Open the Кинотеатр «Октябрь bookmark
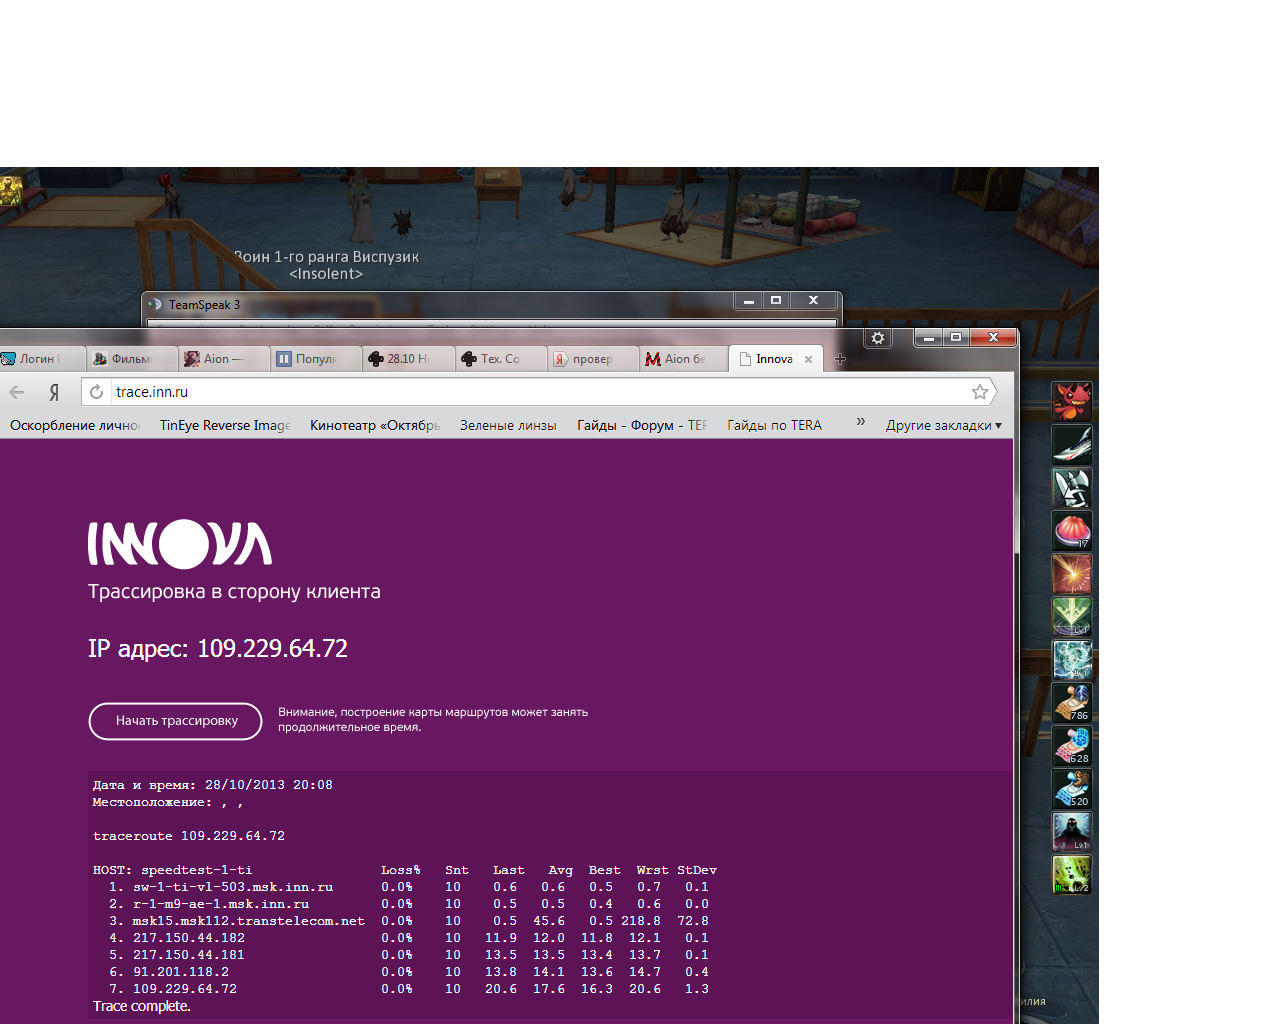 click(x=375, y=425)
